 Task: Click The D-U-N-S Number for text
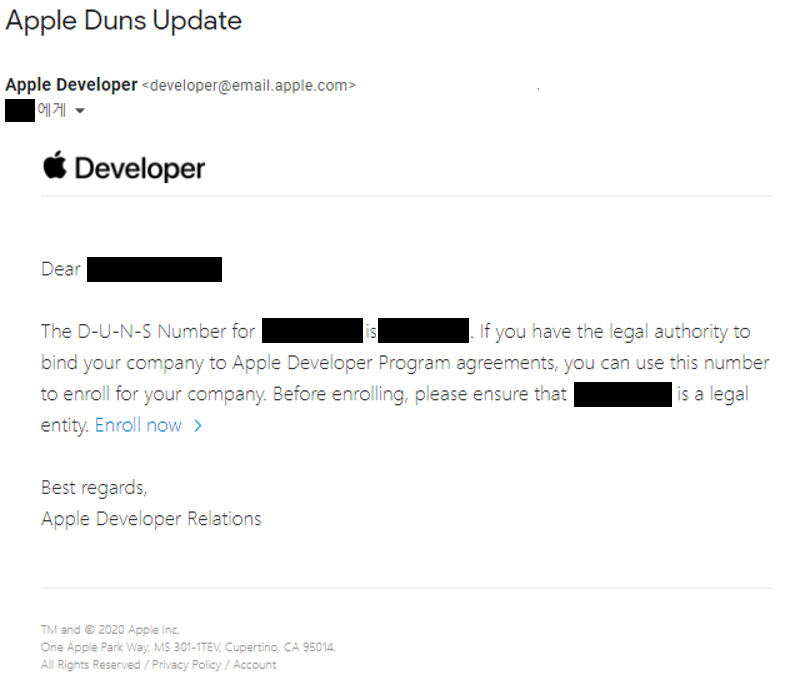tap(148, 331)
